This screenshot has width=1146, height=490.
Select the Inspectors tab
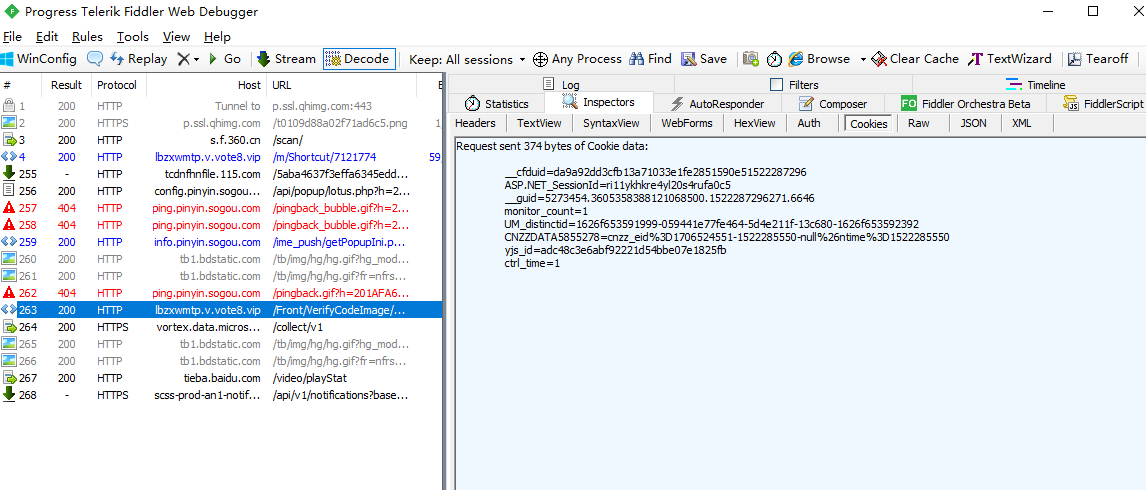(599, 103)
